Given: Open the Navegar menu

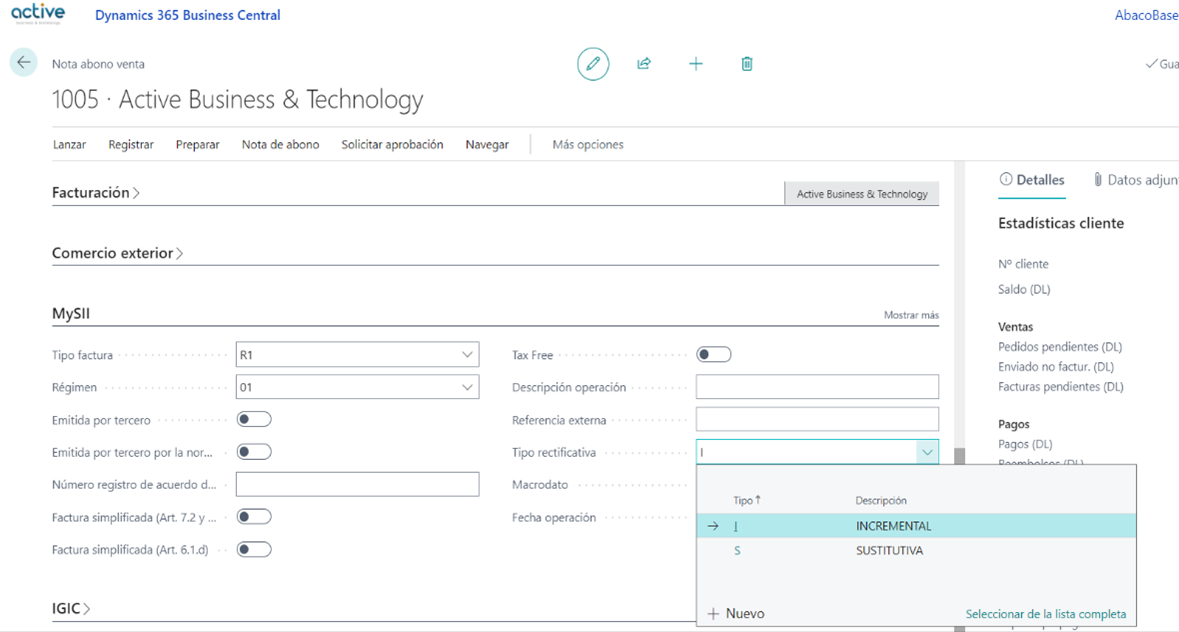Looking at the screenshot, I should 487,144.
